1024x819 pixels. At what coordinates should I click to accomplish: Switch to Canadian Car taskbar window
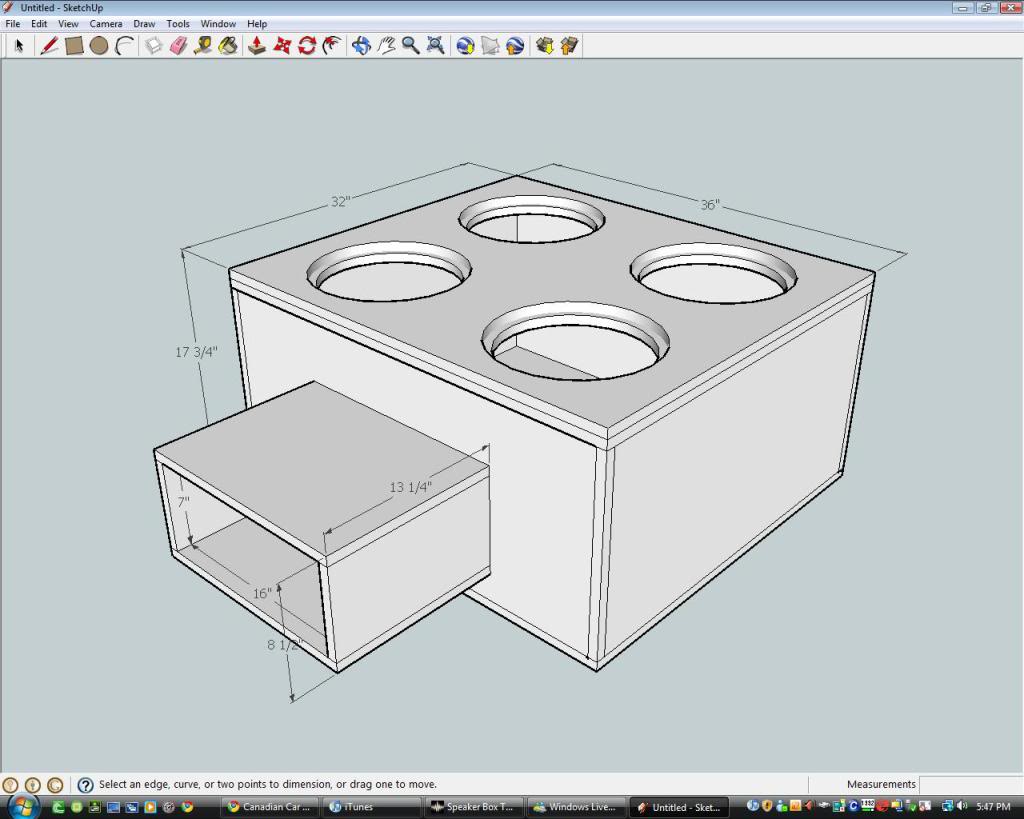pyautogui.click(x=271, y=807)
